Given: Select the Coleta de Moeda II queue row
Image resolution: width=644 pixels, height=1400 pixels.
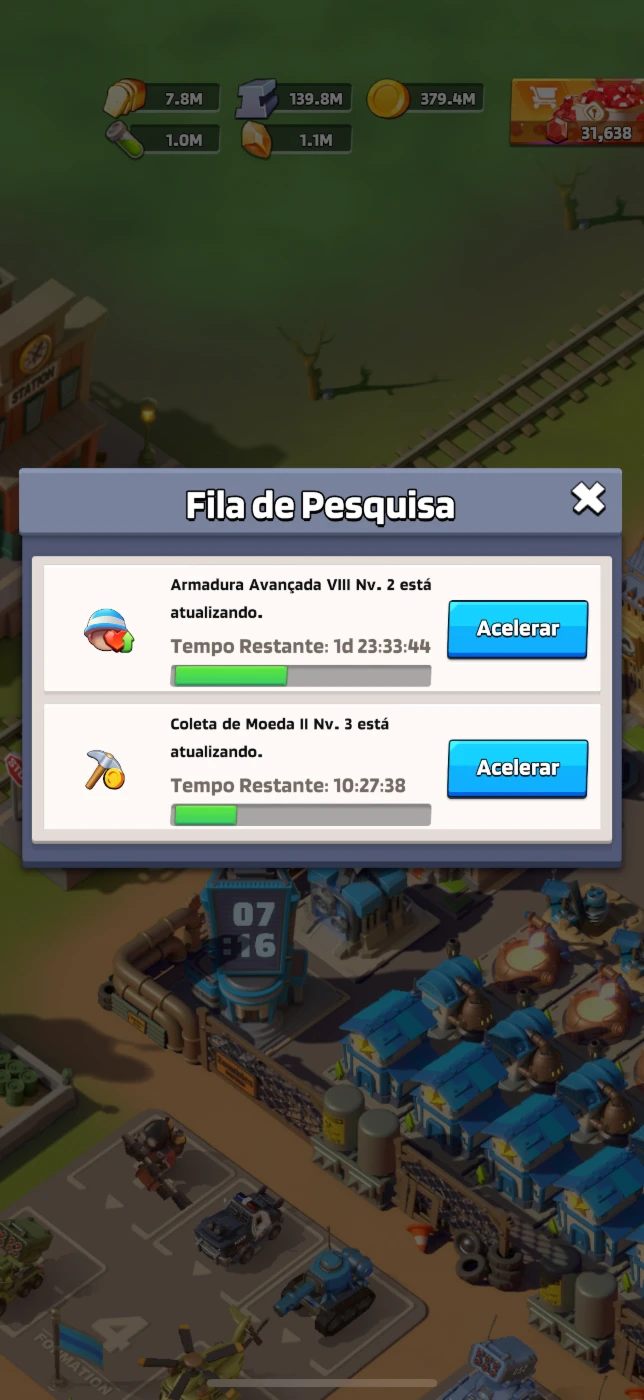Looking at the screenshot, I should pyautogui.click(x=321, y=767).
